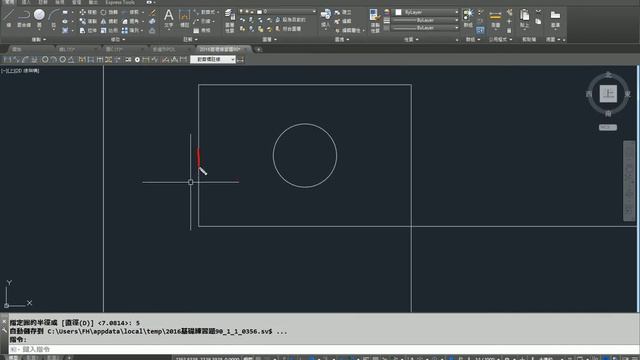Screen dimensions: 640x360
Task: Open Layer Properties manager
Action: coord(230,20)
